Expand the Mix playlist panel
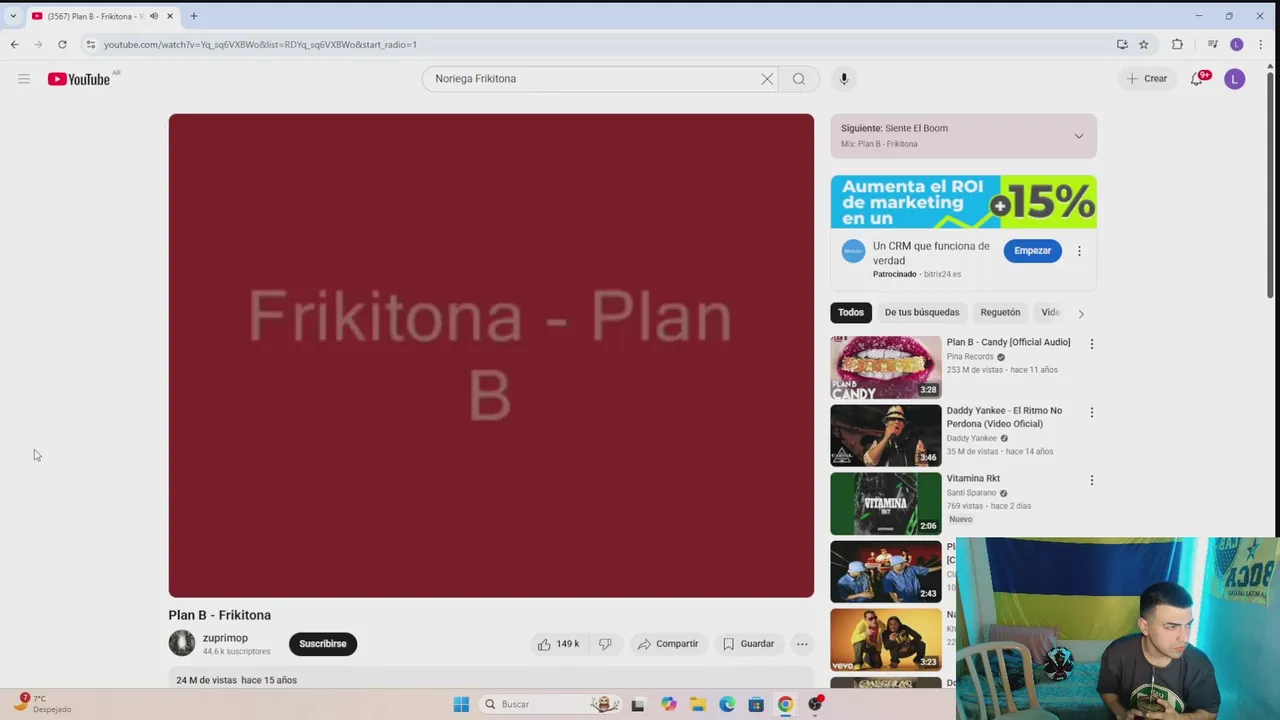This screenshot has width=1280, height=720. 1078,136
